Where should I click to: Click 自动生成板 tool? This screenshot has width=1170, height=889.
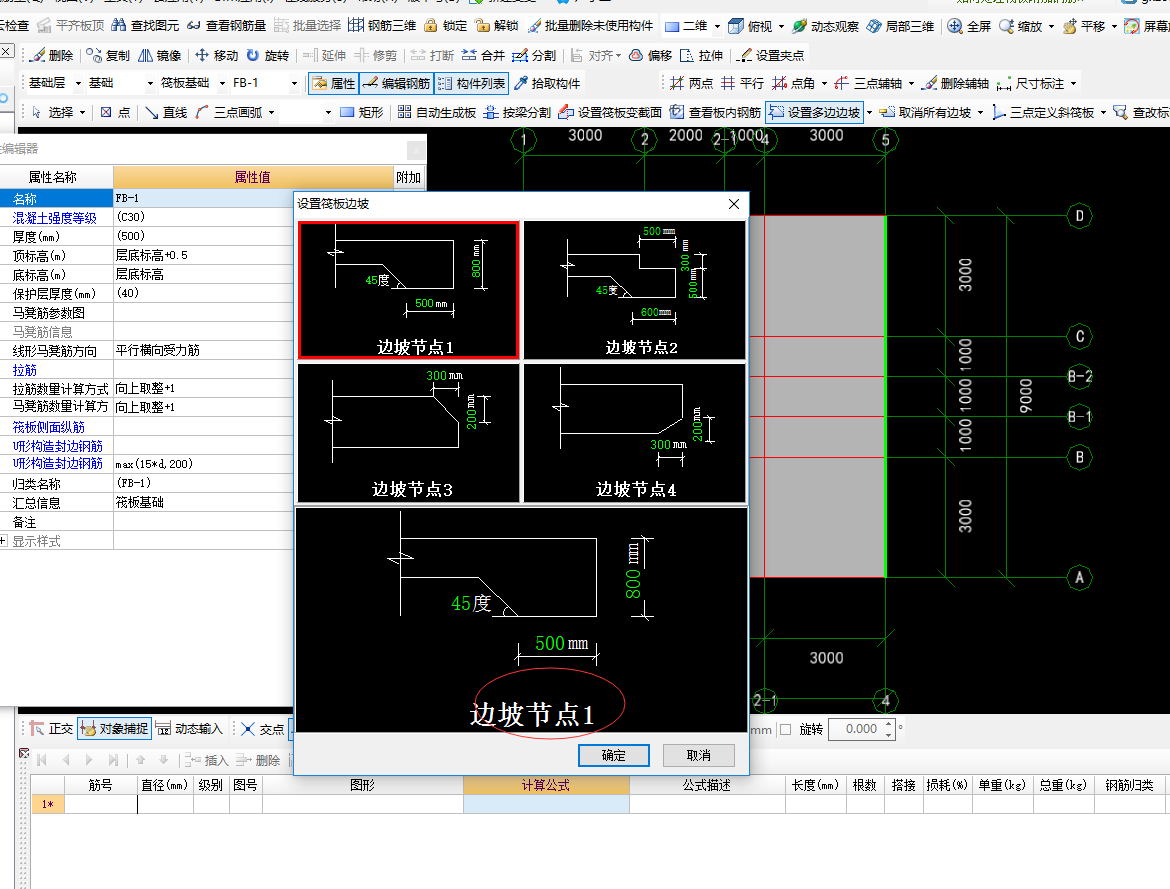tap(437, 112)
